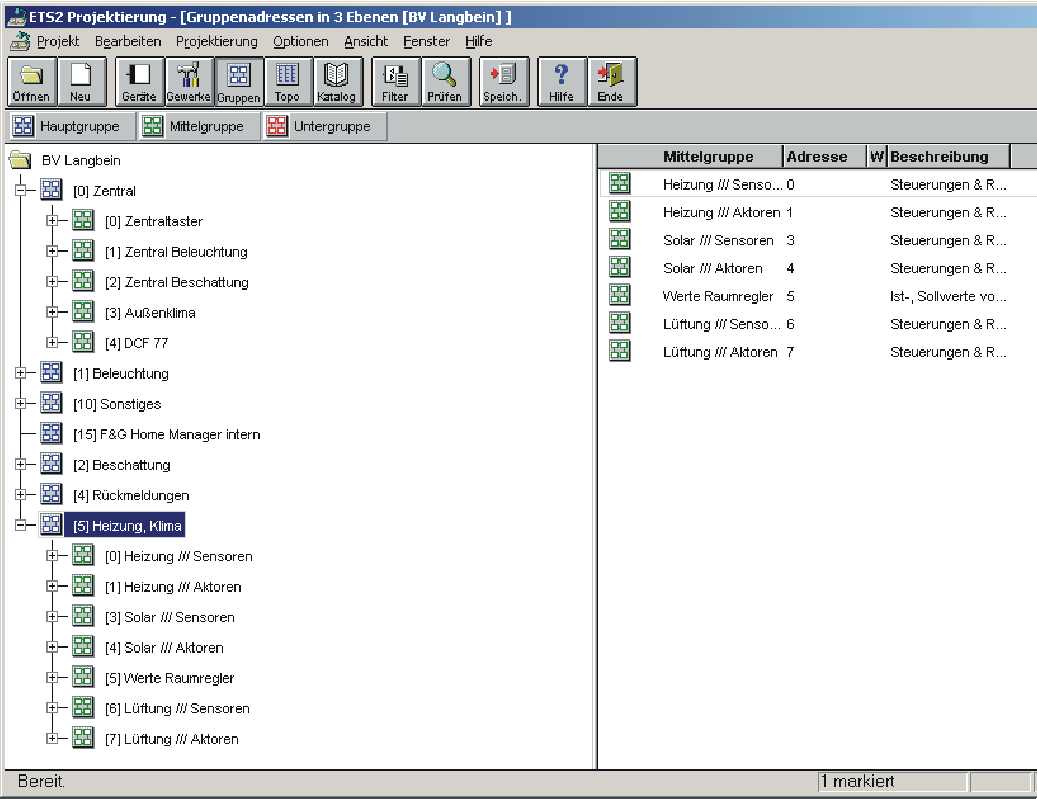Collapse the [5] Heizung, Klima node
Viewport: 1037px width, 799px height.
coord(20,526)
